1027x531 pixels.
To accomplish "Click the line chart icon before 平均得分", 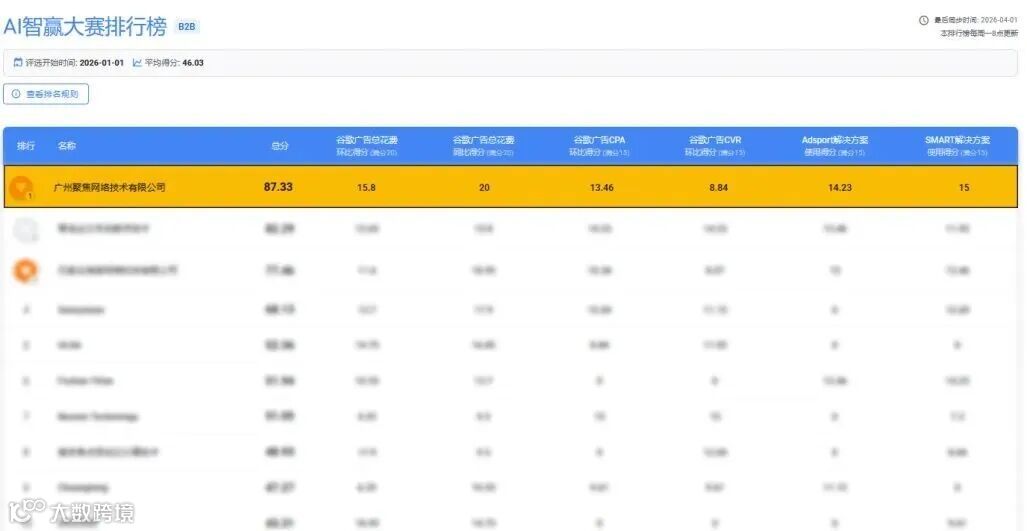I will click(137, 63).
